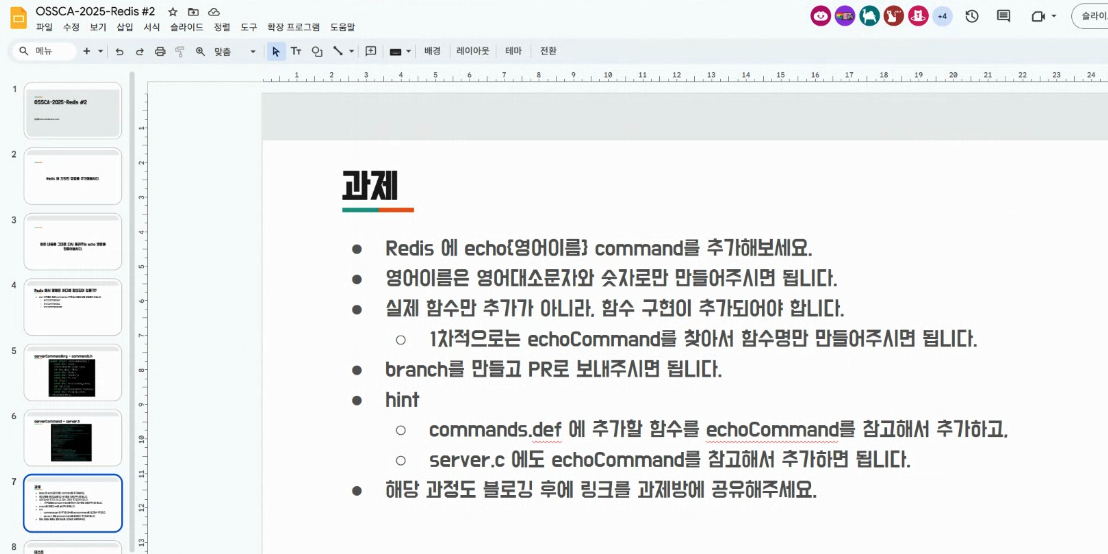Select slide 8 thumbnail
This screenshot has width=1108, height=554.
point(72,547)
